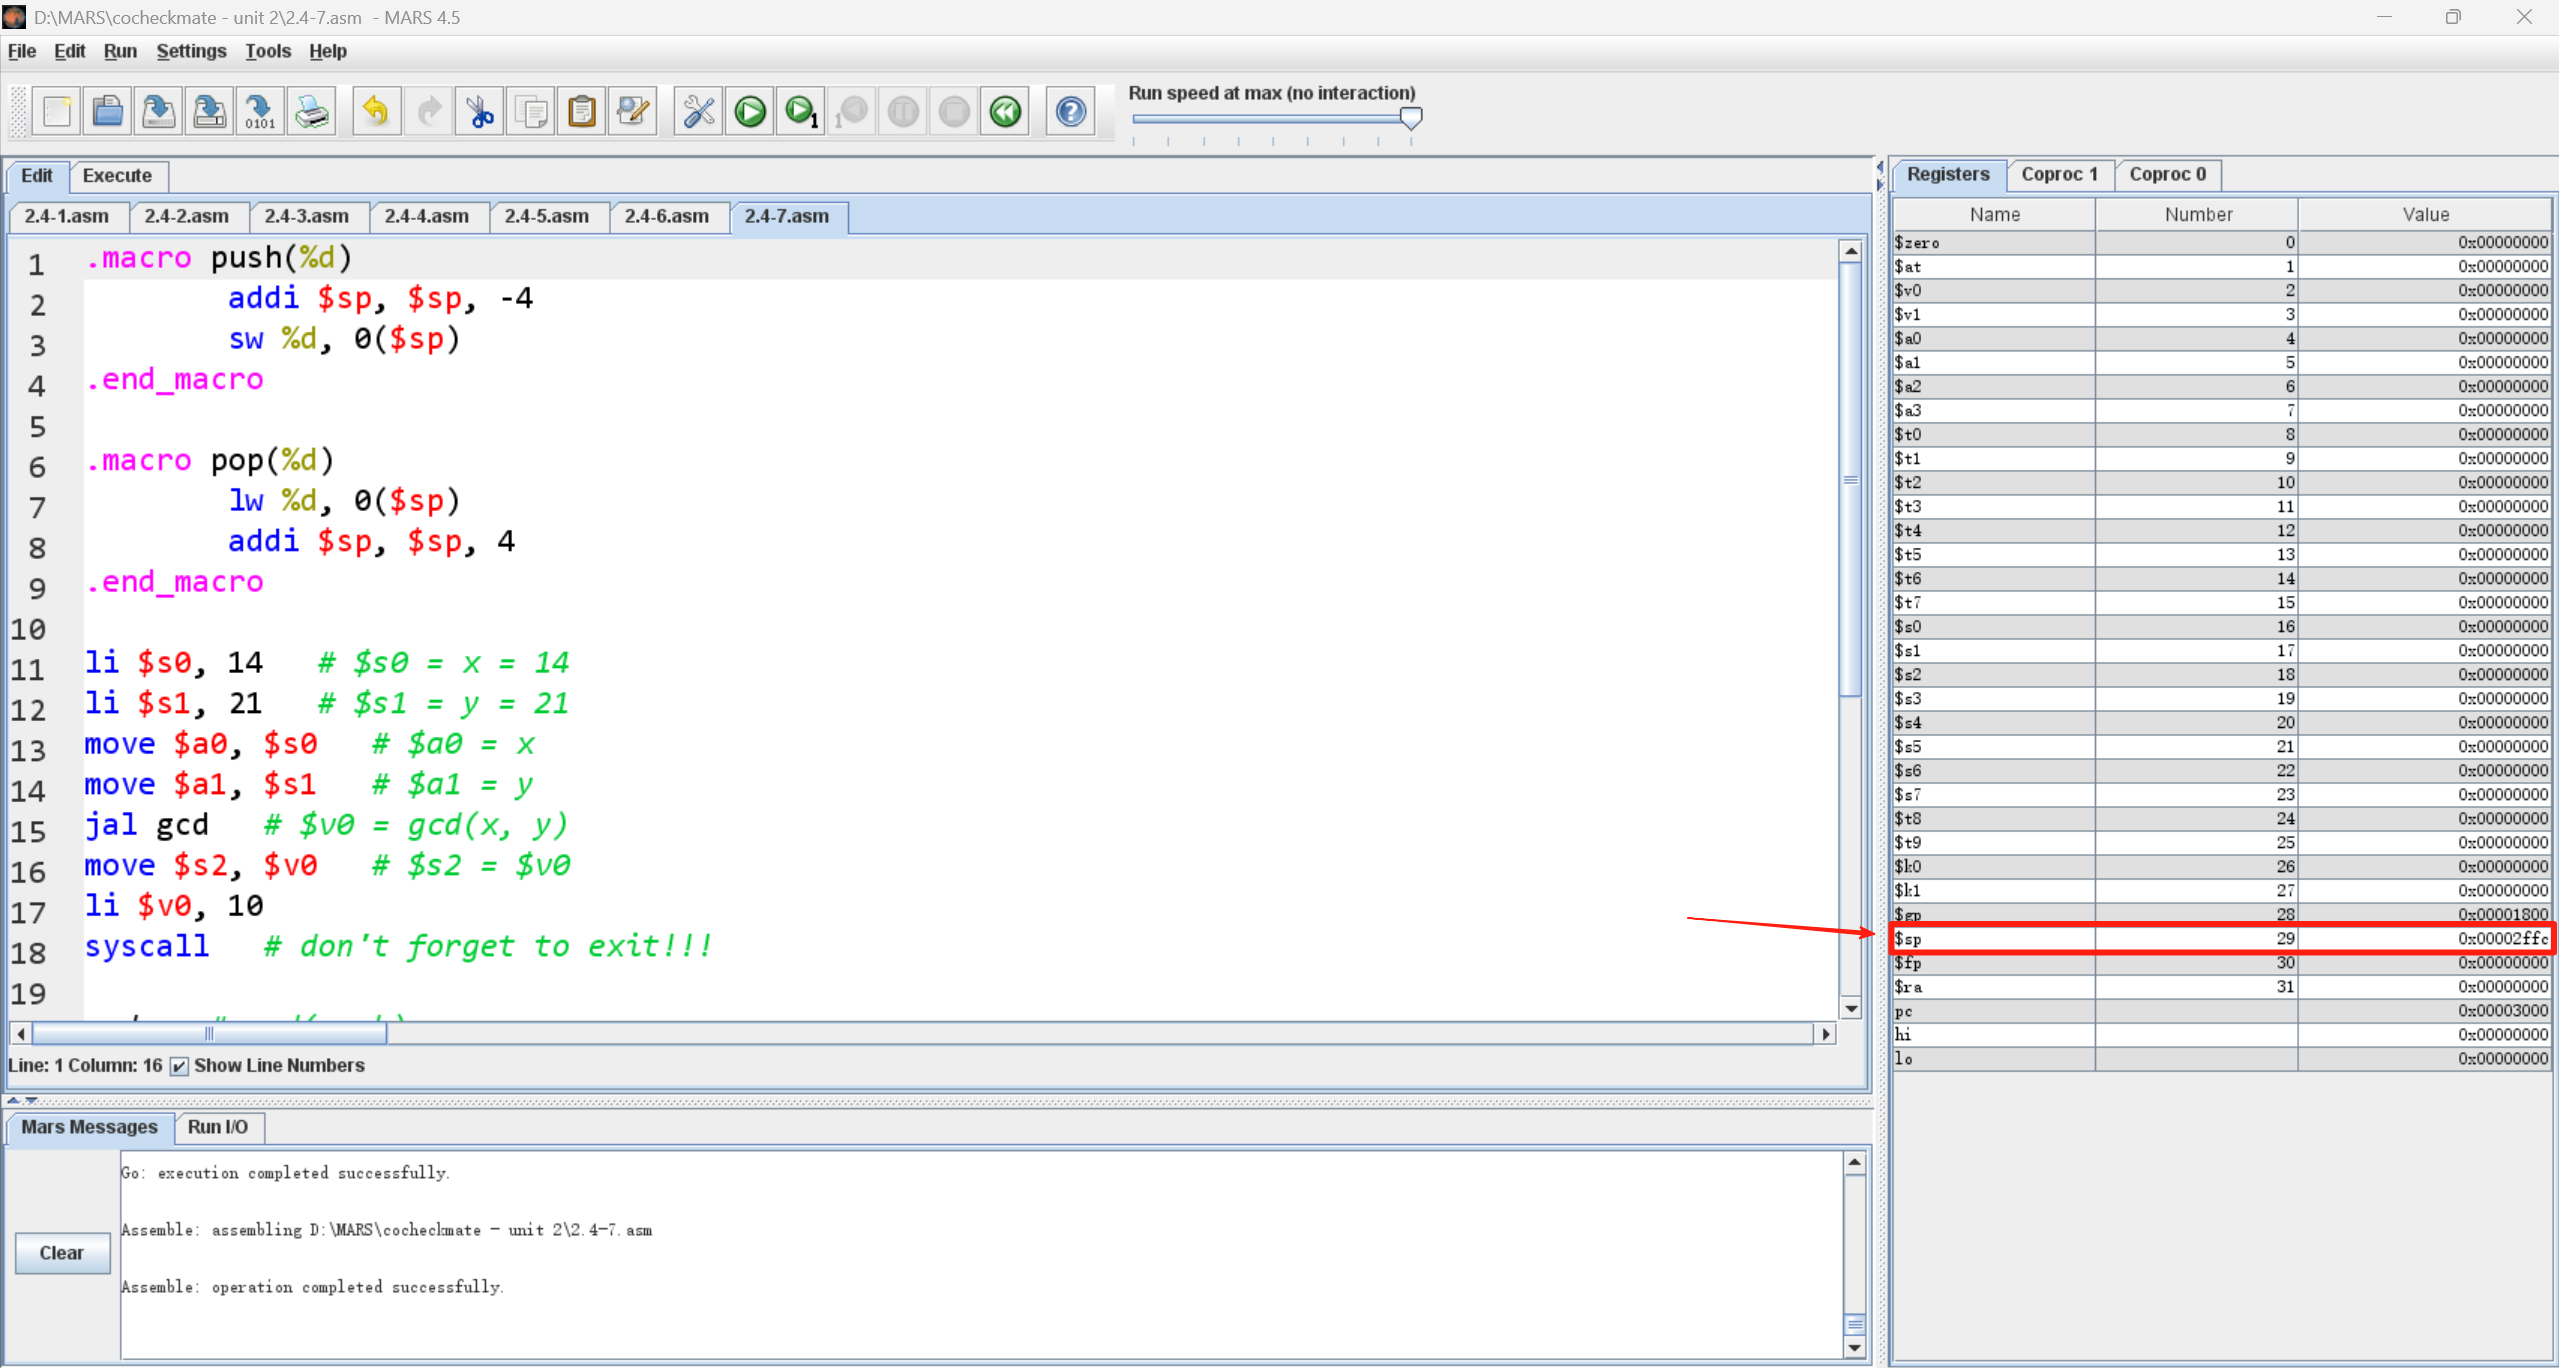2559x1368 pixels.
Task: Click the Undo yellow arrow icon
Action: [x=376, y=111]
